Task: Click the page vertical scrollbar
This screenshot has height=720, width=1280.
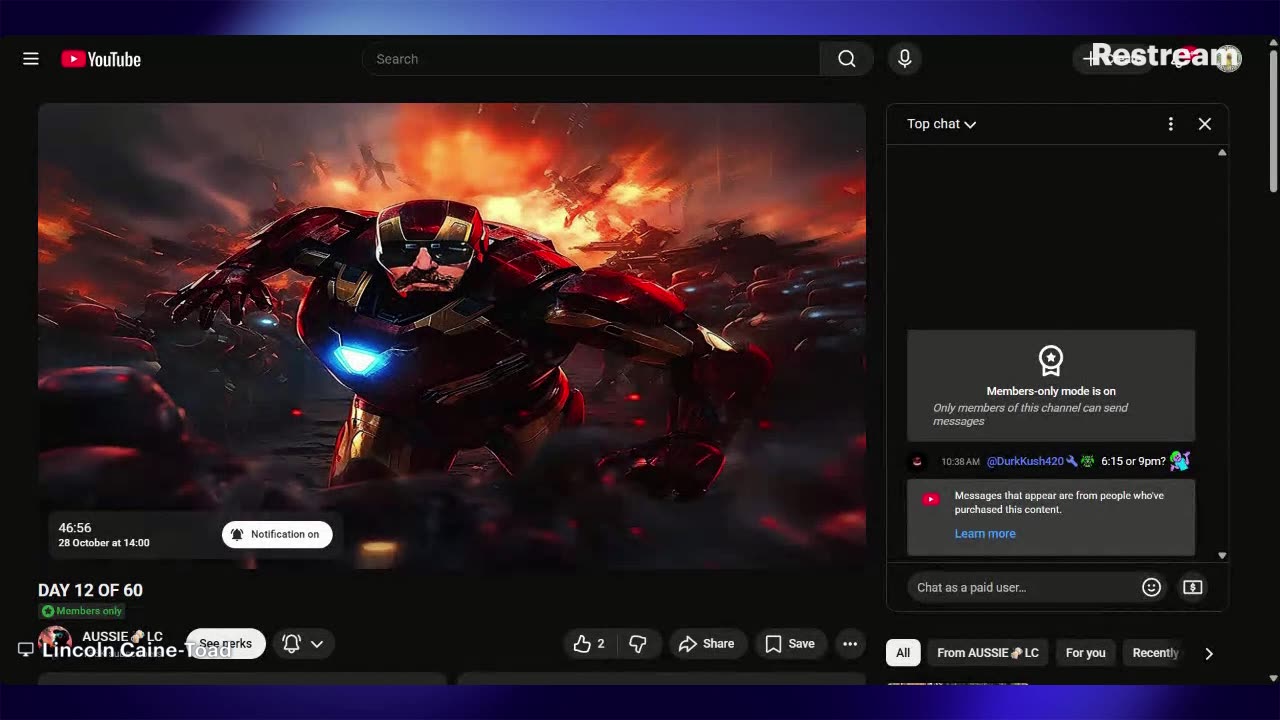Action: coord(1273,120)
